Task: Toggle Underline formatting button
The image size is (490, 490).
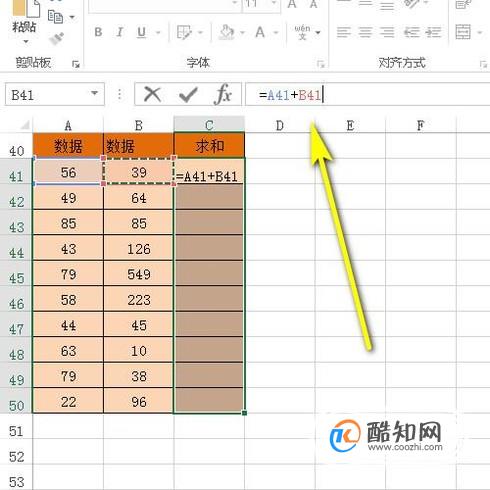Action: click(141, 32)
